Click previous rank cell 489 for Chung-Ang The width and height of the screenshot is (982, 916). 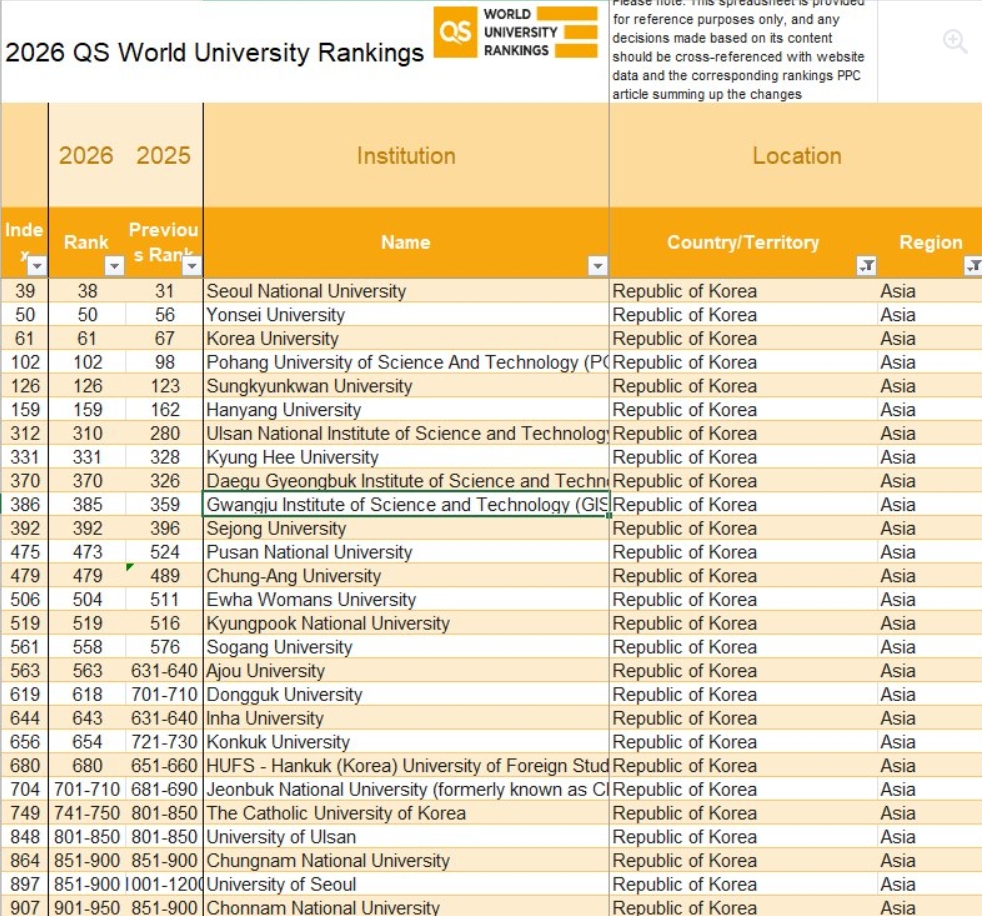[x=165, y=576]
